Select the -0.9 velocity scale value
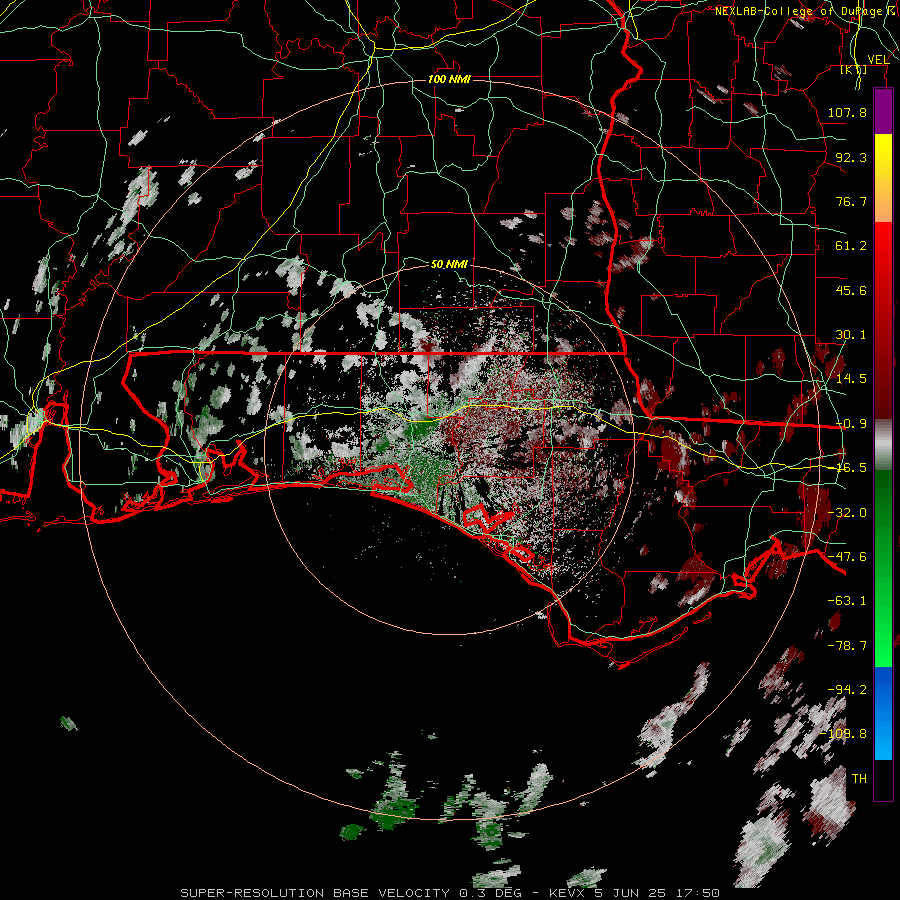This screenshot has width=900, height=900. click(851, 424)
